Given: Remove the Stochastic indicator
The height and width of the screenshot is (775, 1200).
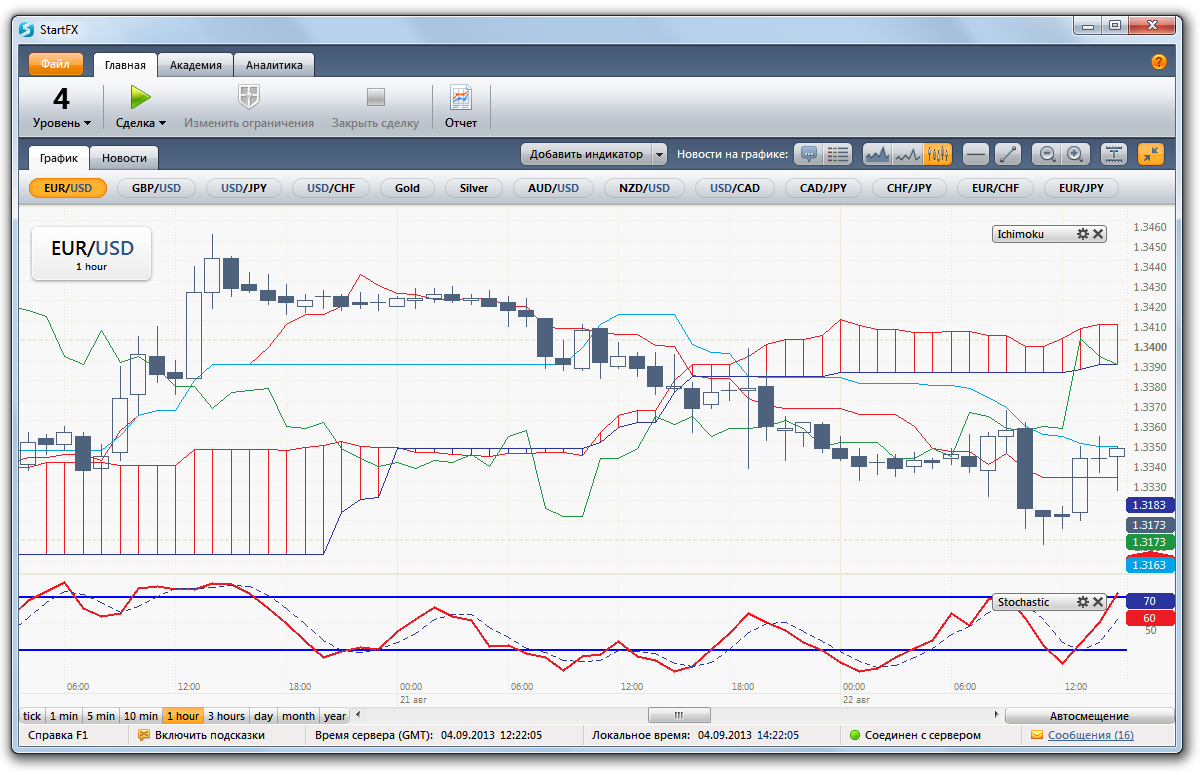Looking at the screenshot, I should (1098, 602).
